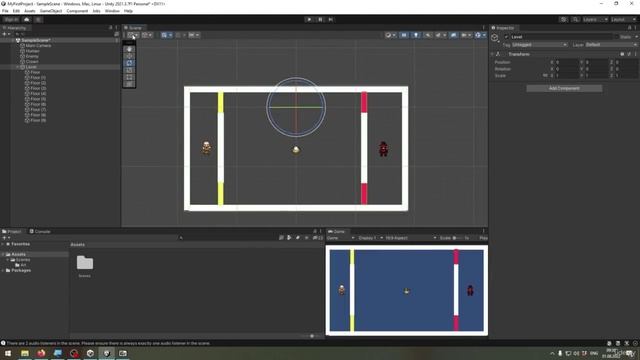Select the Scale tool in scene overlay
Image resolution: width=640 pixels, height=360 pixels.
[129, 70]
